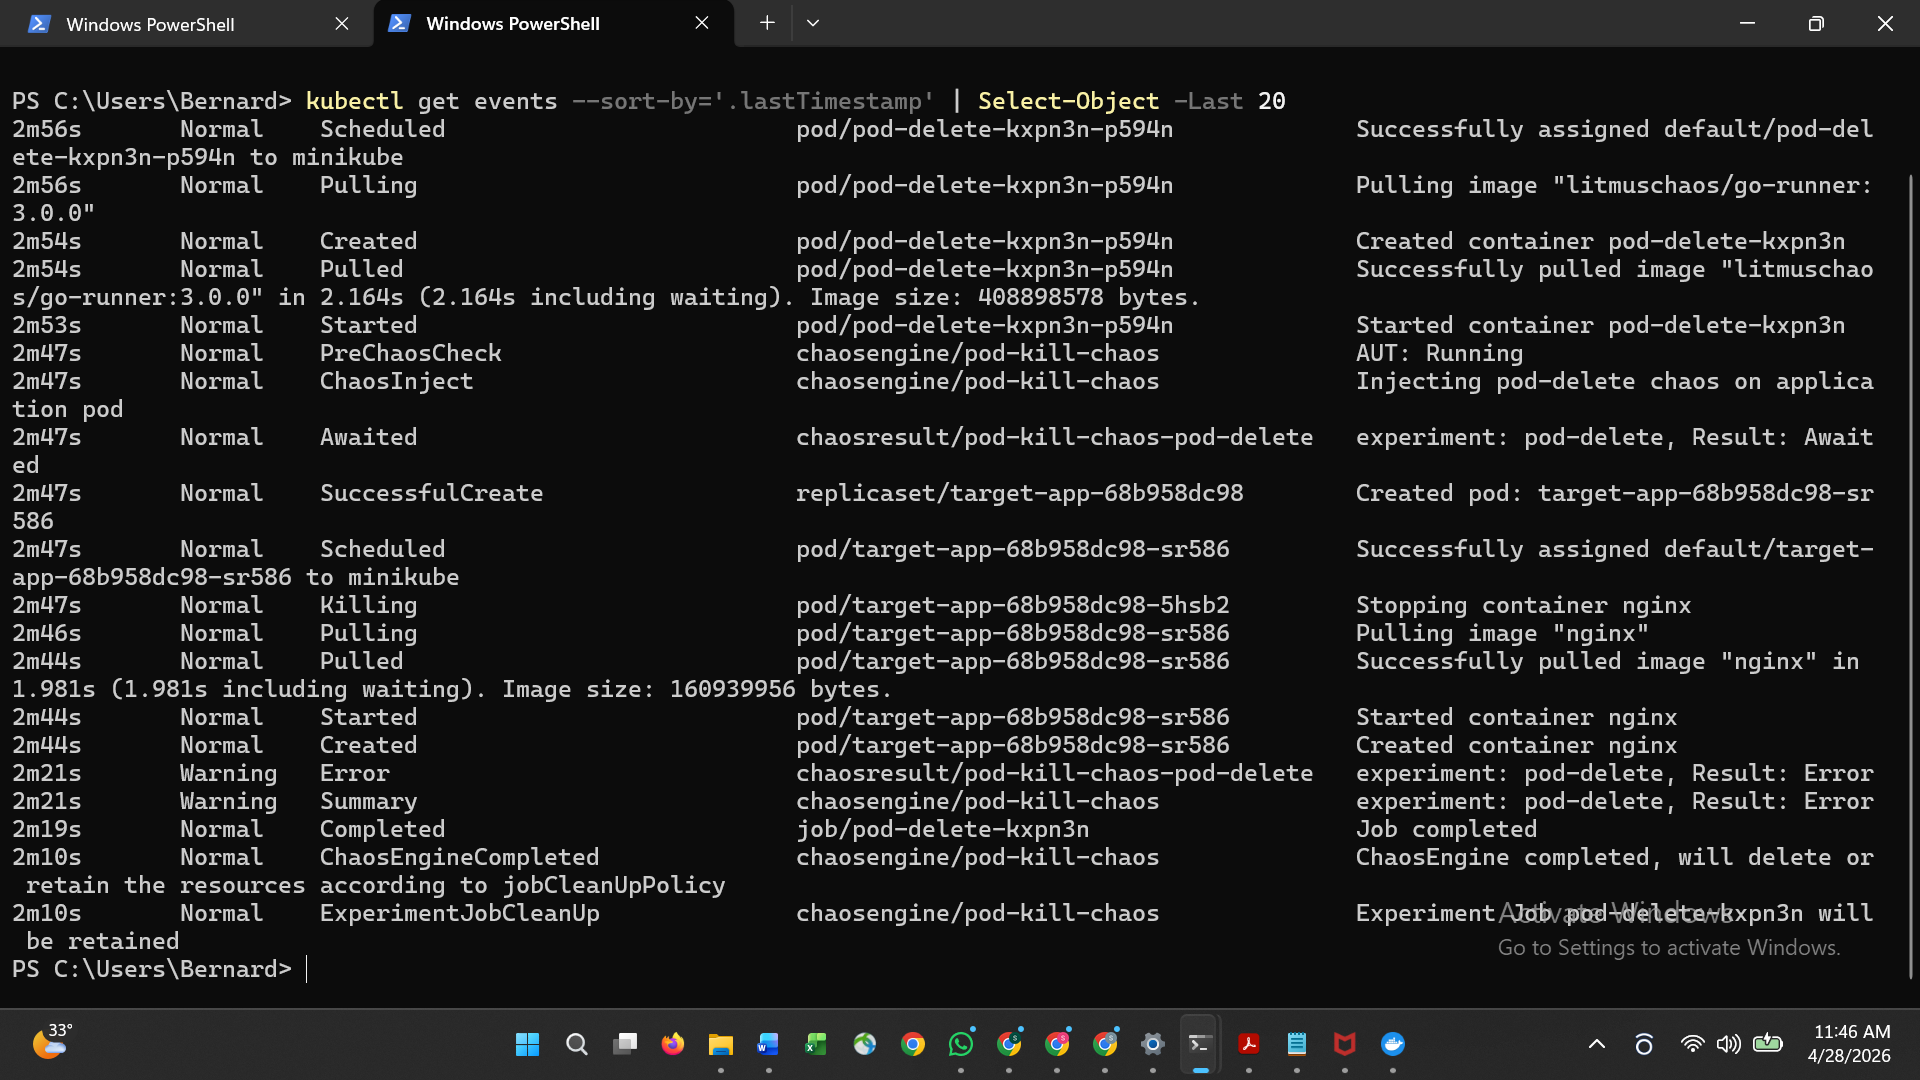Restore down the Windows Terminal window
The width and height of the screenshot is (1920, 1080).
click(1816, 23)
